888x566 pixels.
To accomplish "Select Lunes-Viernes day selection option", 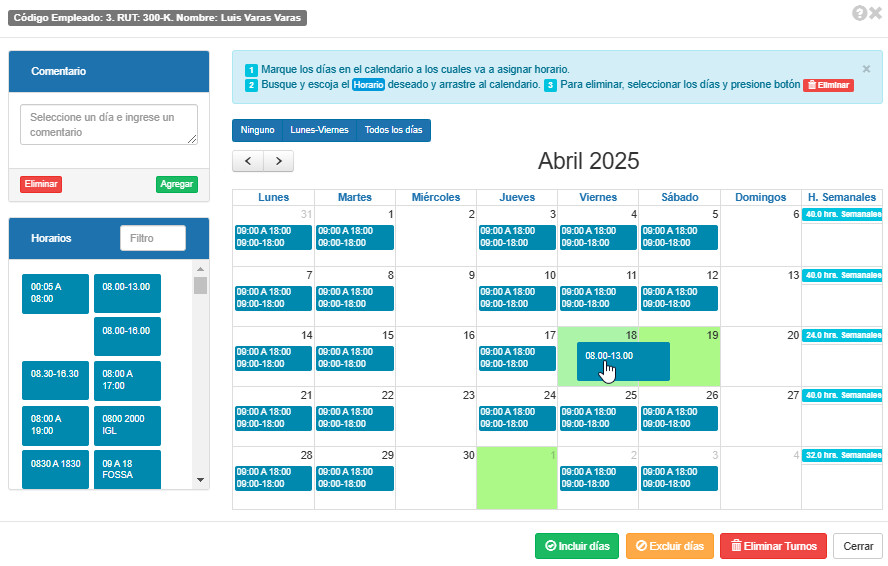I will pyautogui.click(x=319, y=130).
